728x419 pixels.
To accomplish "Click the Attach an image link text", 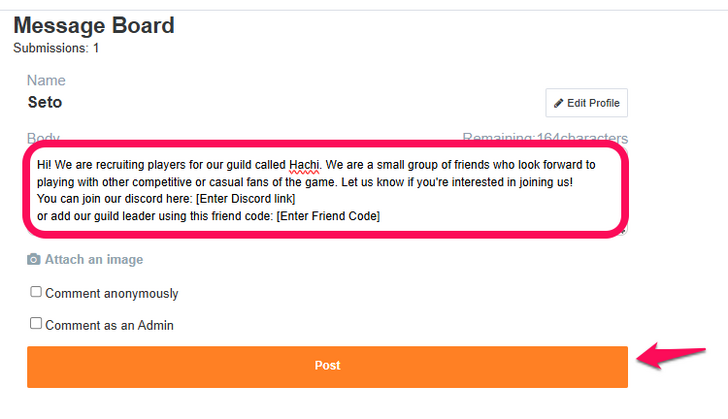I will (x=94, y=260).
